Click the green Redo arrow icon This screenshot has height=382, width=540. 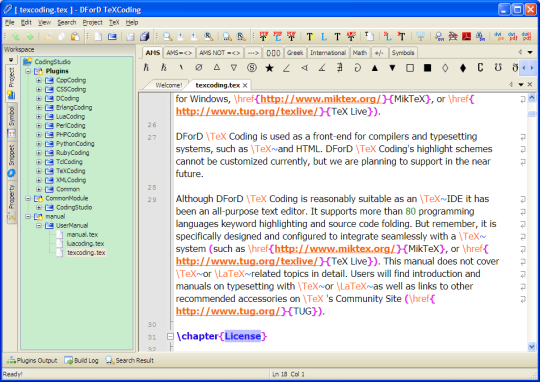[x=30, y=36]
